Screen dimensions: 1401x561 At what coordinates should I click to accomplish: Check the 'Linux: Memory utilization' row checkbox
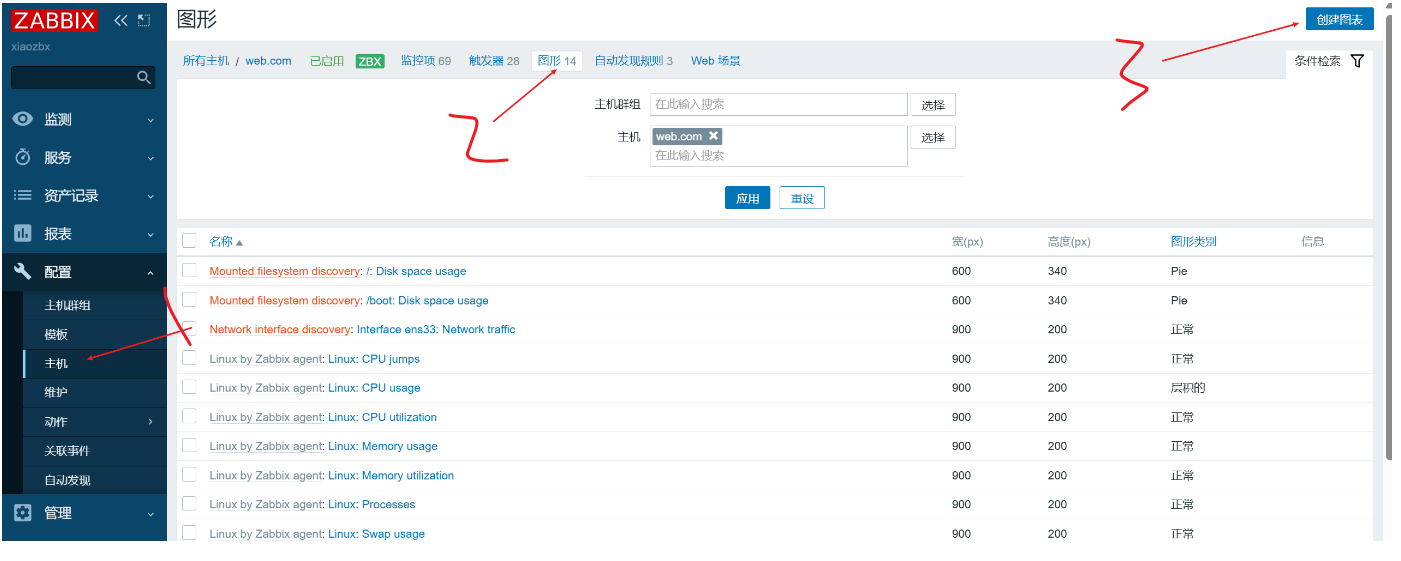point(189,474)
